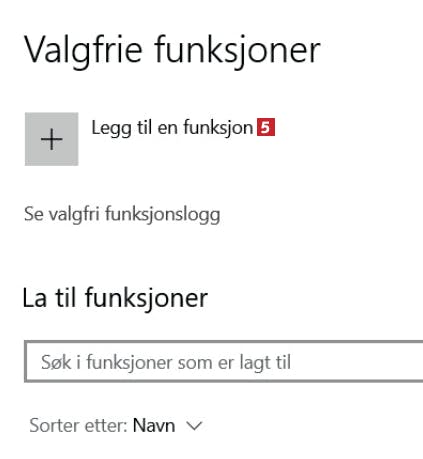Click the left edge of the search field
This screenshot has height=459, width=423.
point(28,361)
